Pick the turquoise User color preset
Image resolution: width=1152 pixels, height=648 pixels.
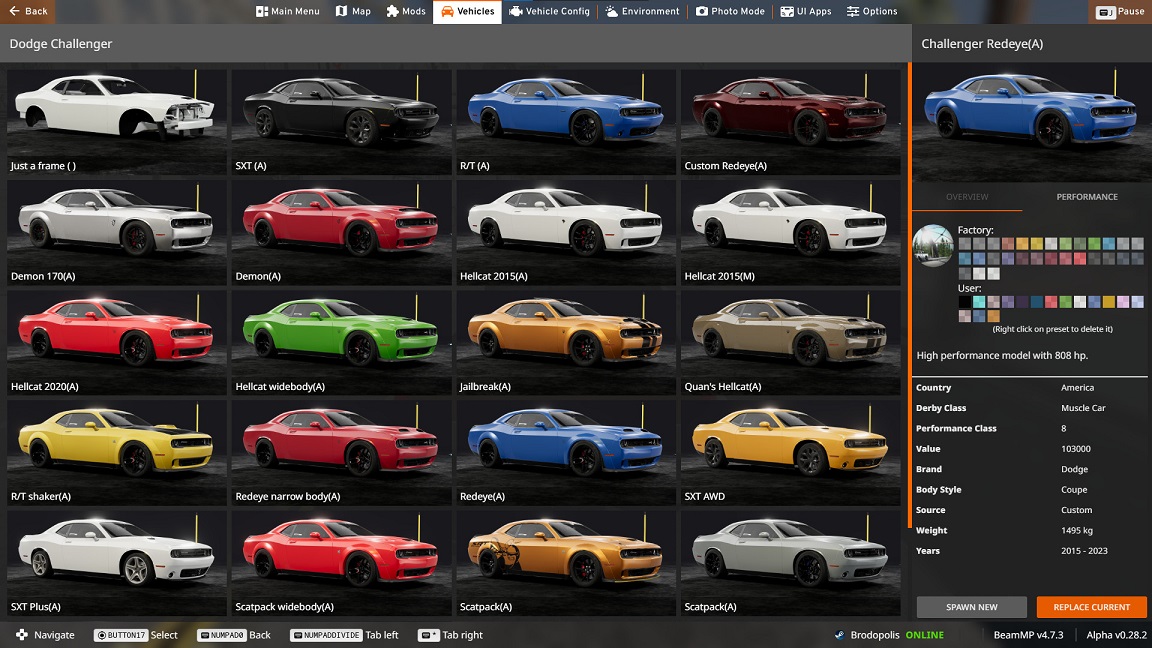979,302
